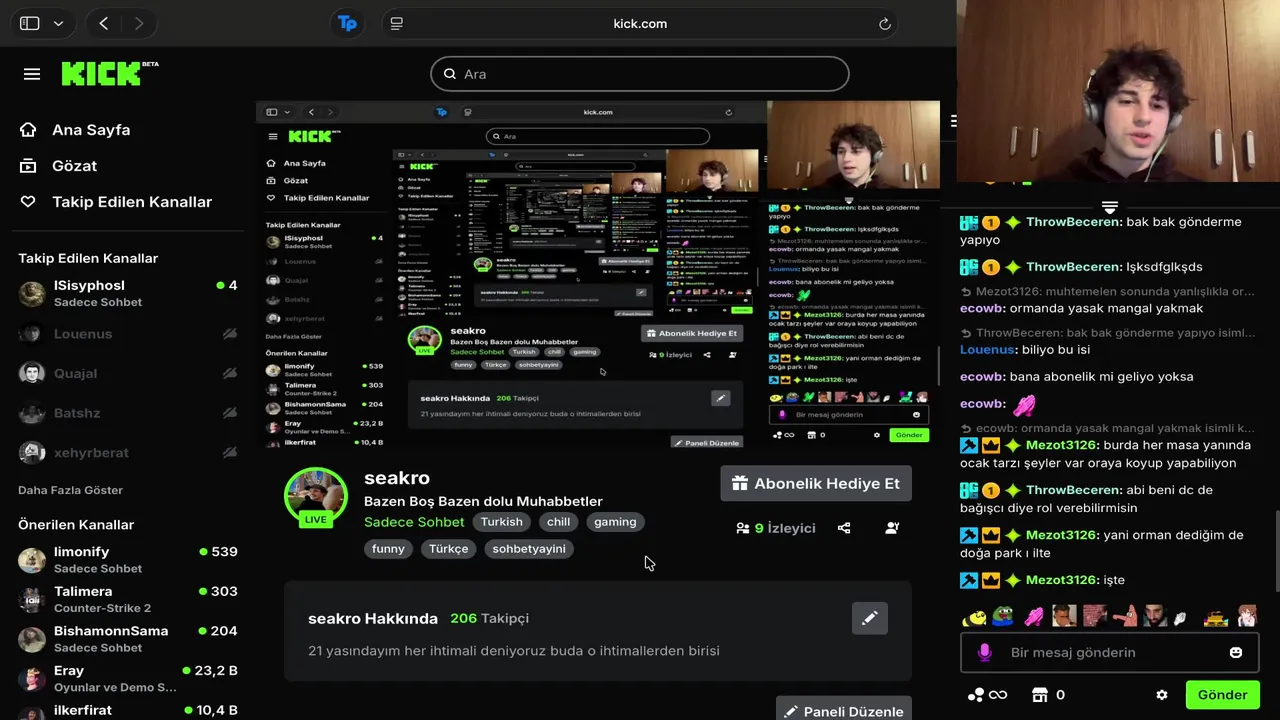
Task: Open Gözat in the sidebar
Action: [x=74, y=166]
